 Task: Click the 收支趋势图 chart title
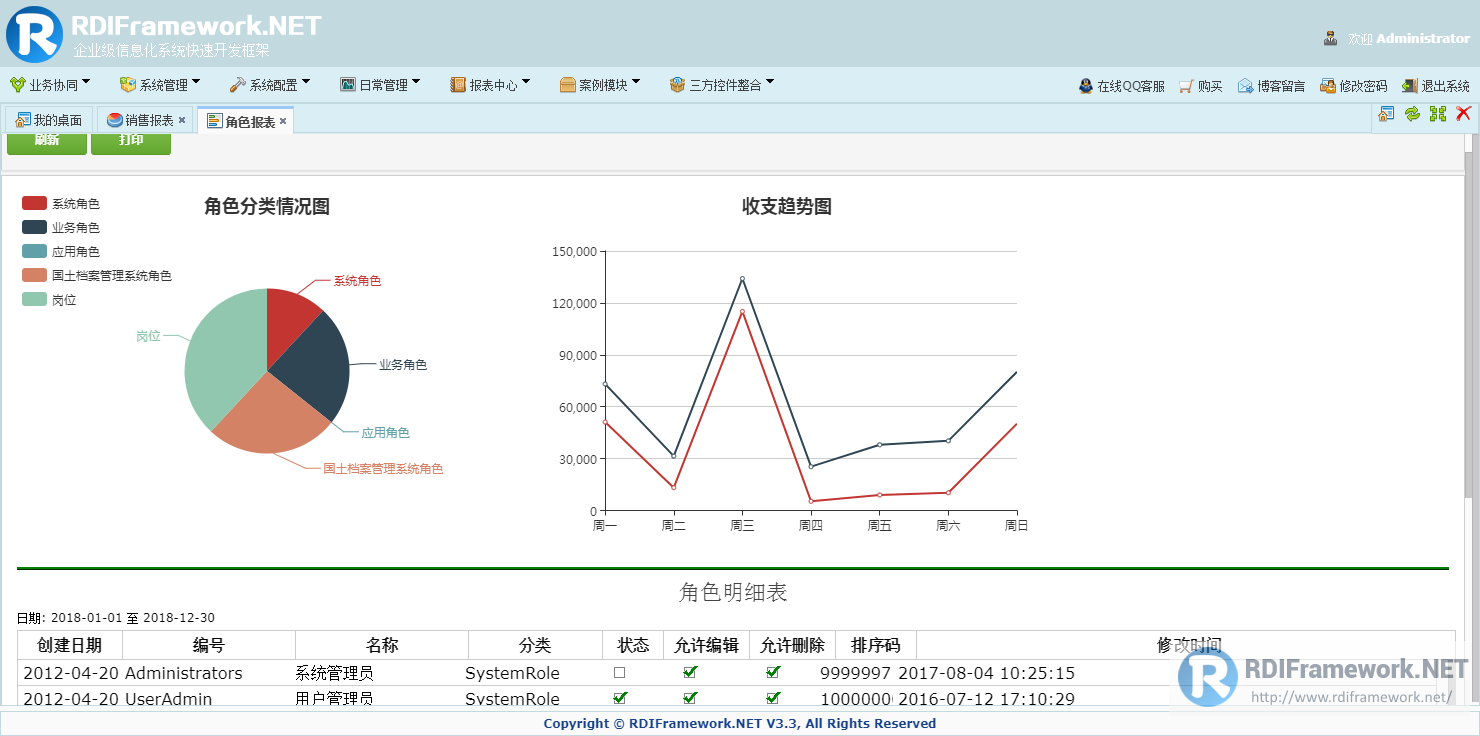[x=787, y=207]
